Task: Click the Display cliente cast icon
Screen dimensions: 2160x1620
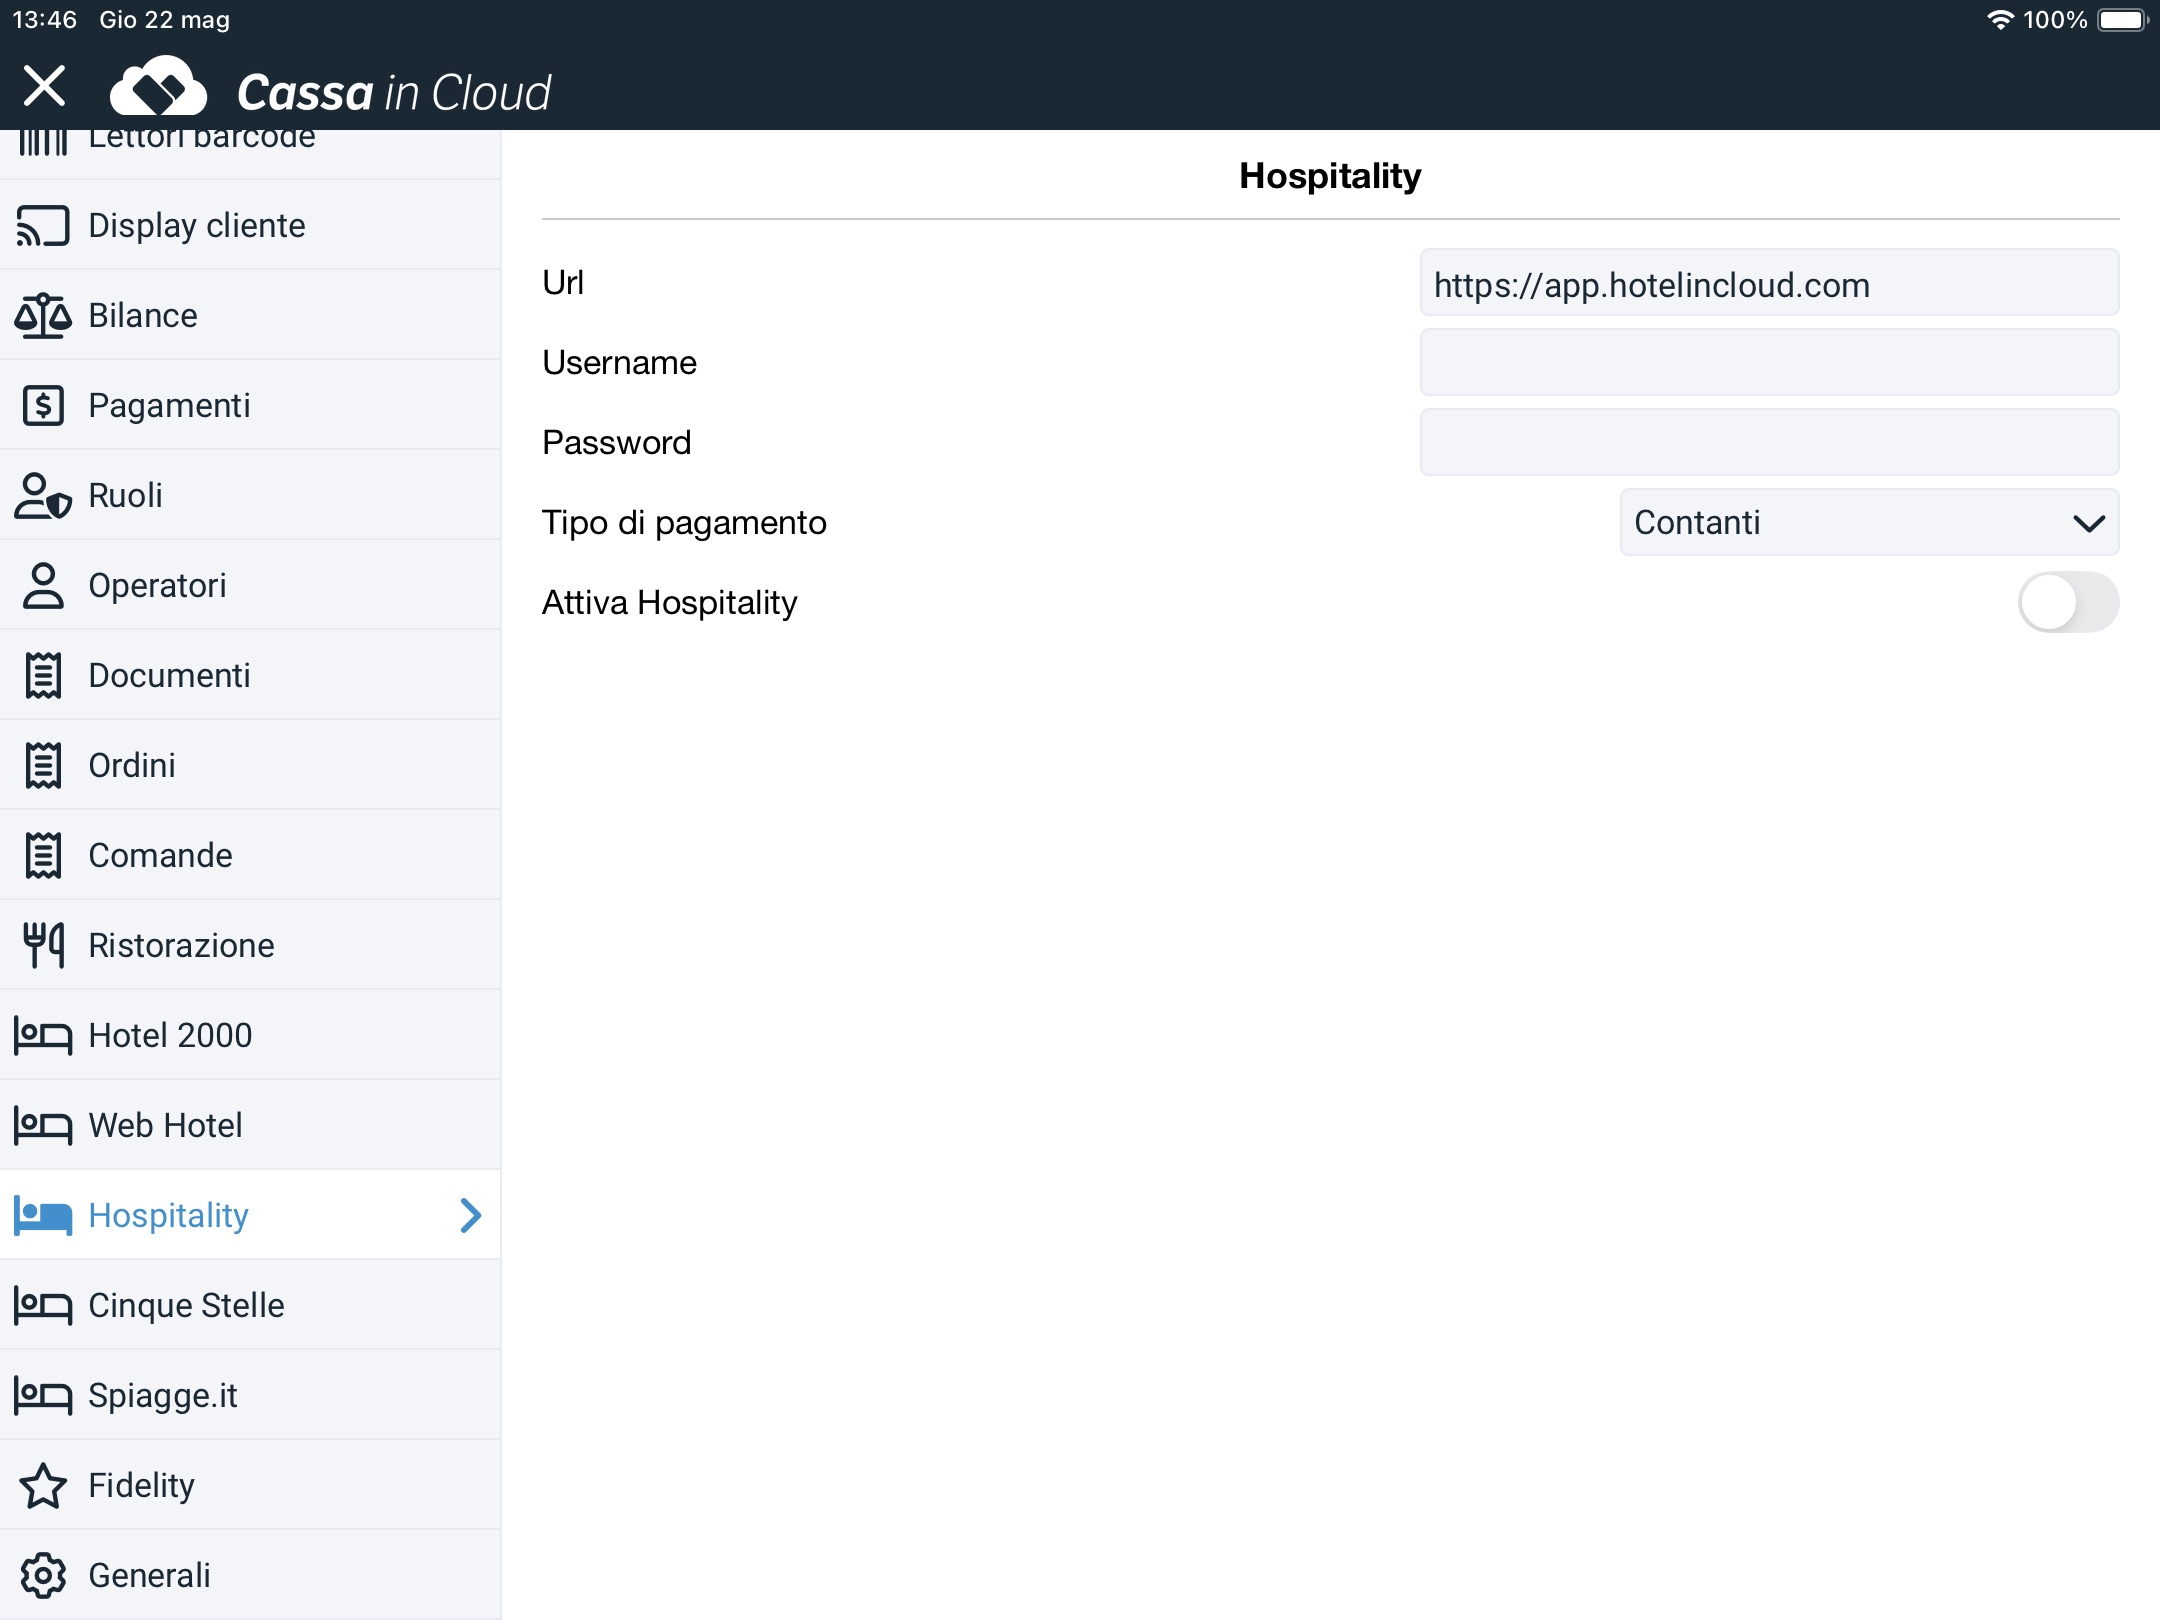Action: click(43, 226)
